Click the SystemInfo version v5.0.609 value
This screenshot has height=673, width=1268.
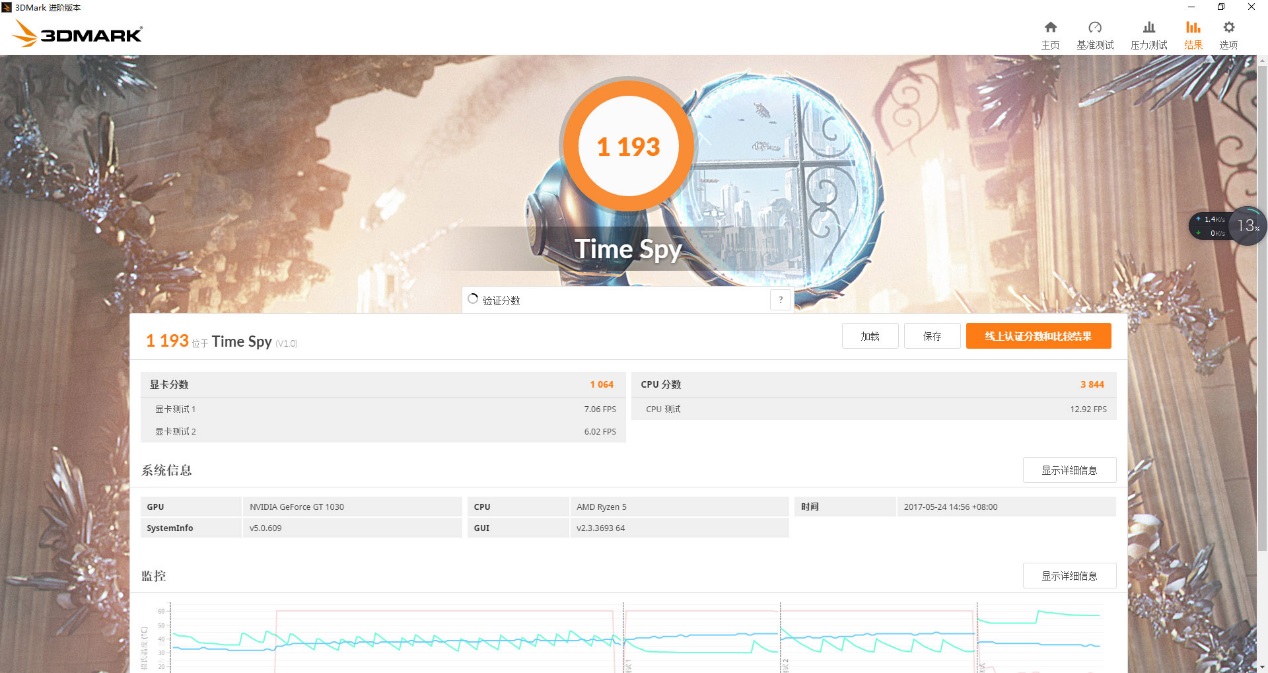point(266,528)
